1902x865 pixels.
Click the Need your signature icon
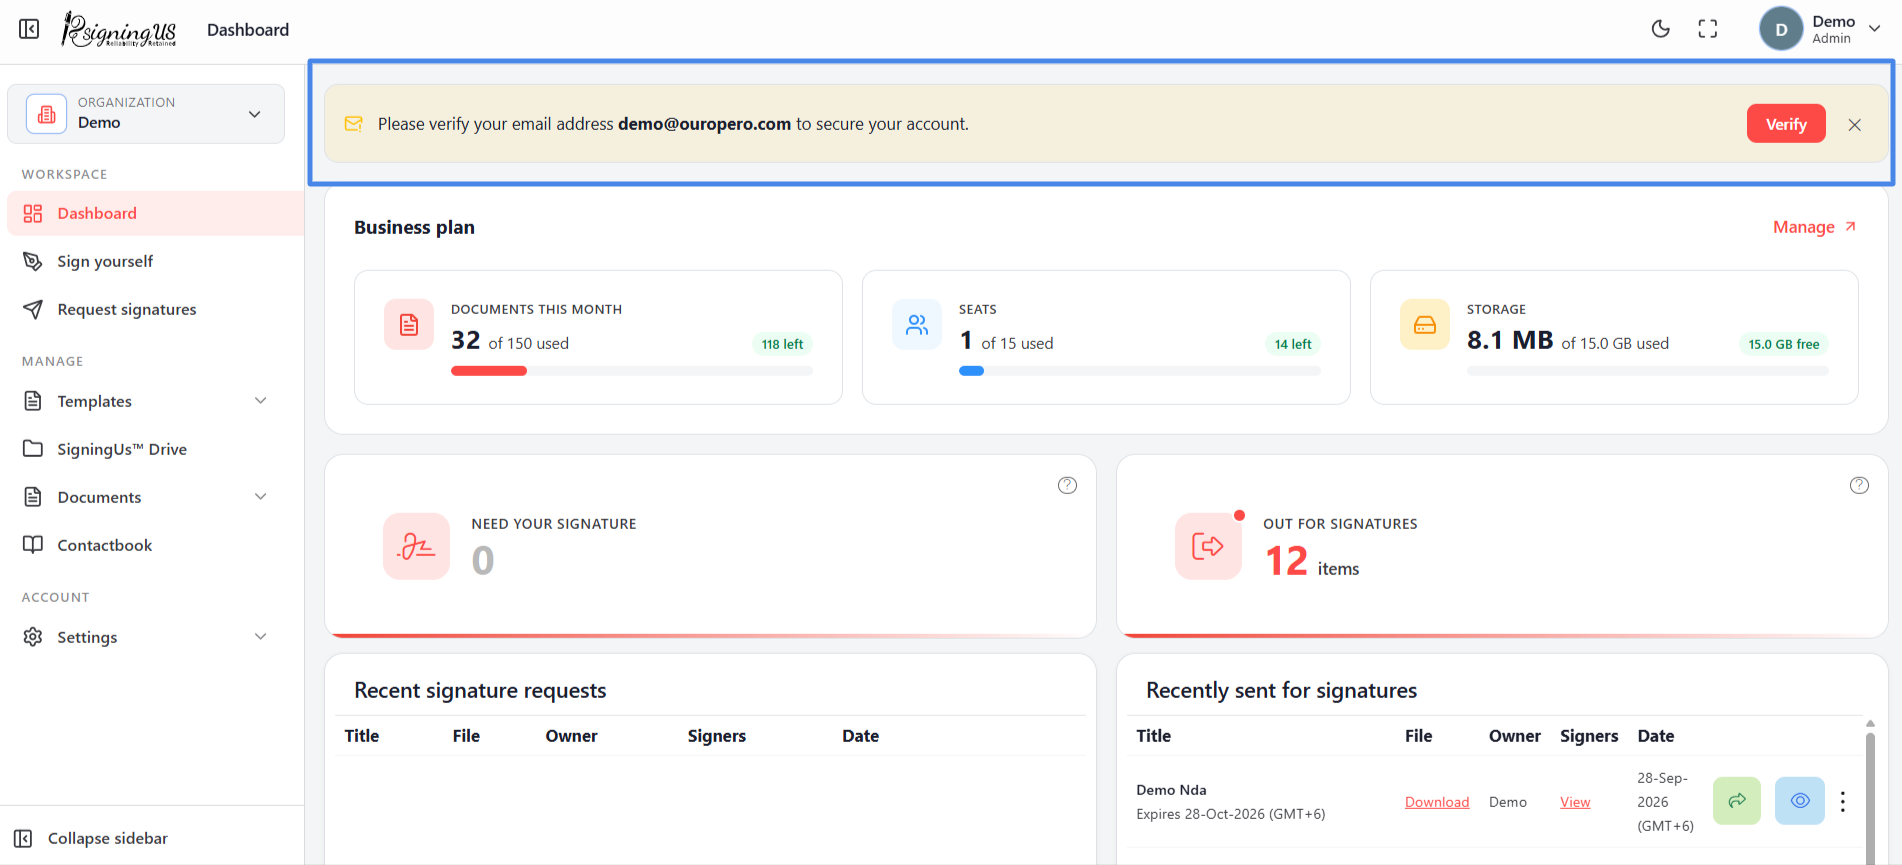[x=416, y=546]
